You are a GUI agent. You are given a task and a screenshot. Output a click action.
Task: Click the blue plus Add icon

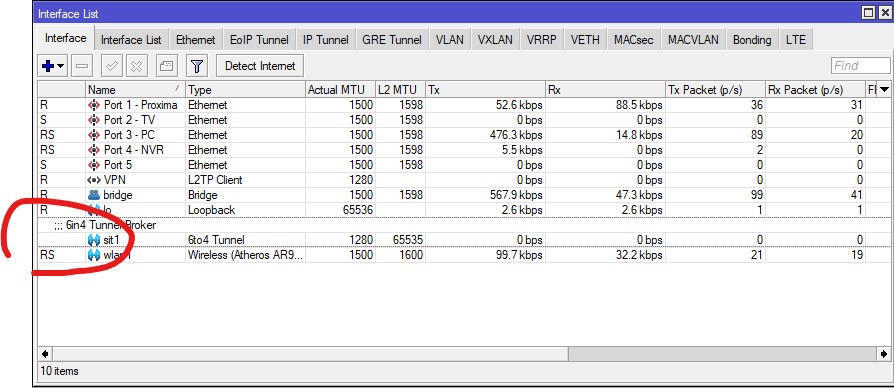pyautogui.click(x=48, y=66)
